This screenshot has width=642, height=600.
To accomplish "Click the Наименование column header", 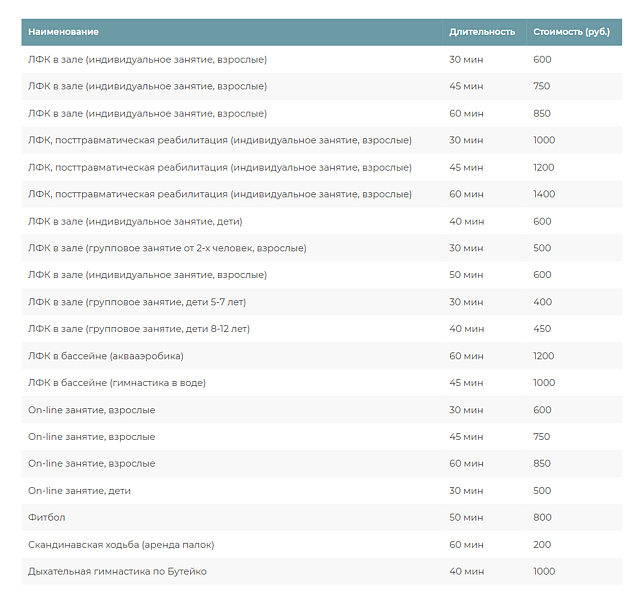I will point(70,32).
